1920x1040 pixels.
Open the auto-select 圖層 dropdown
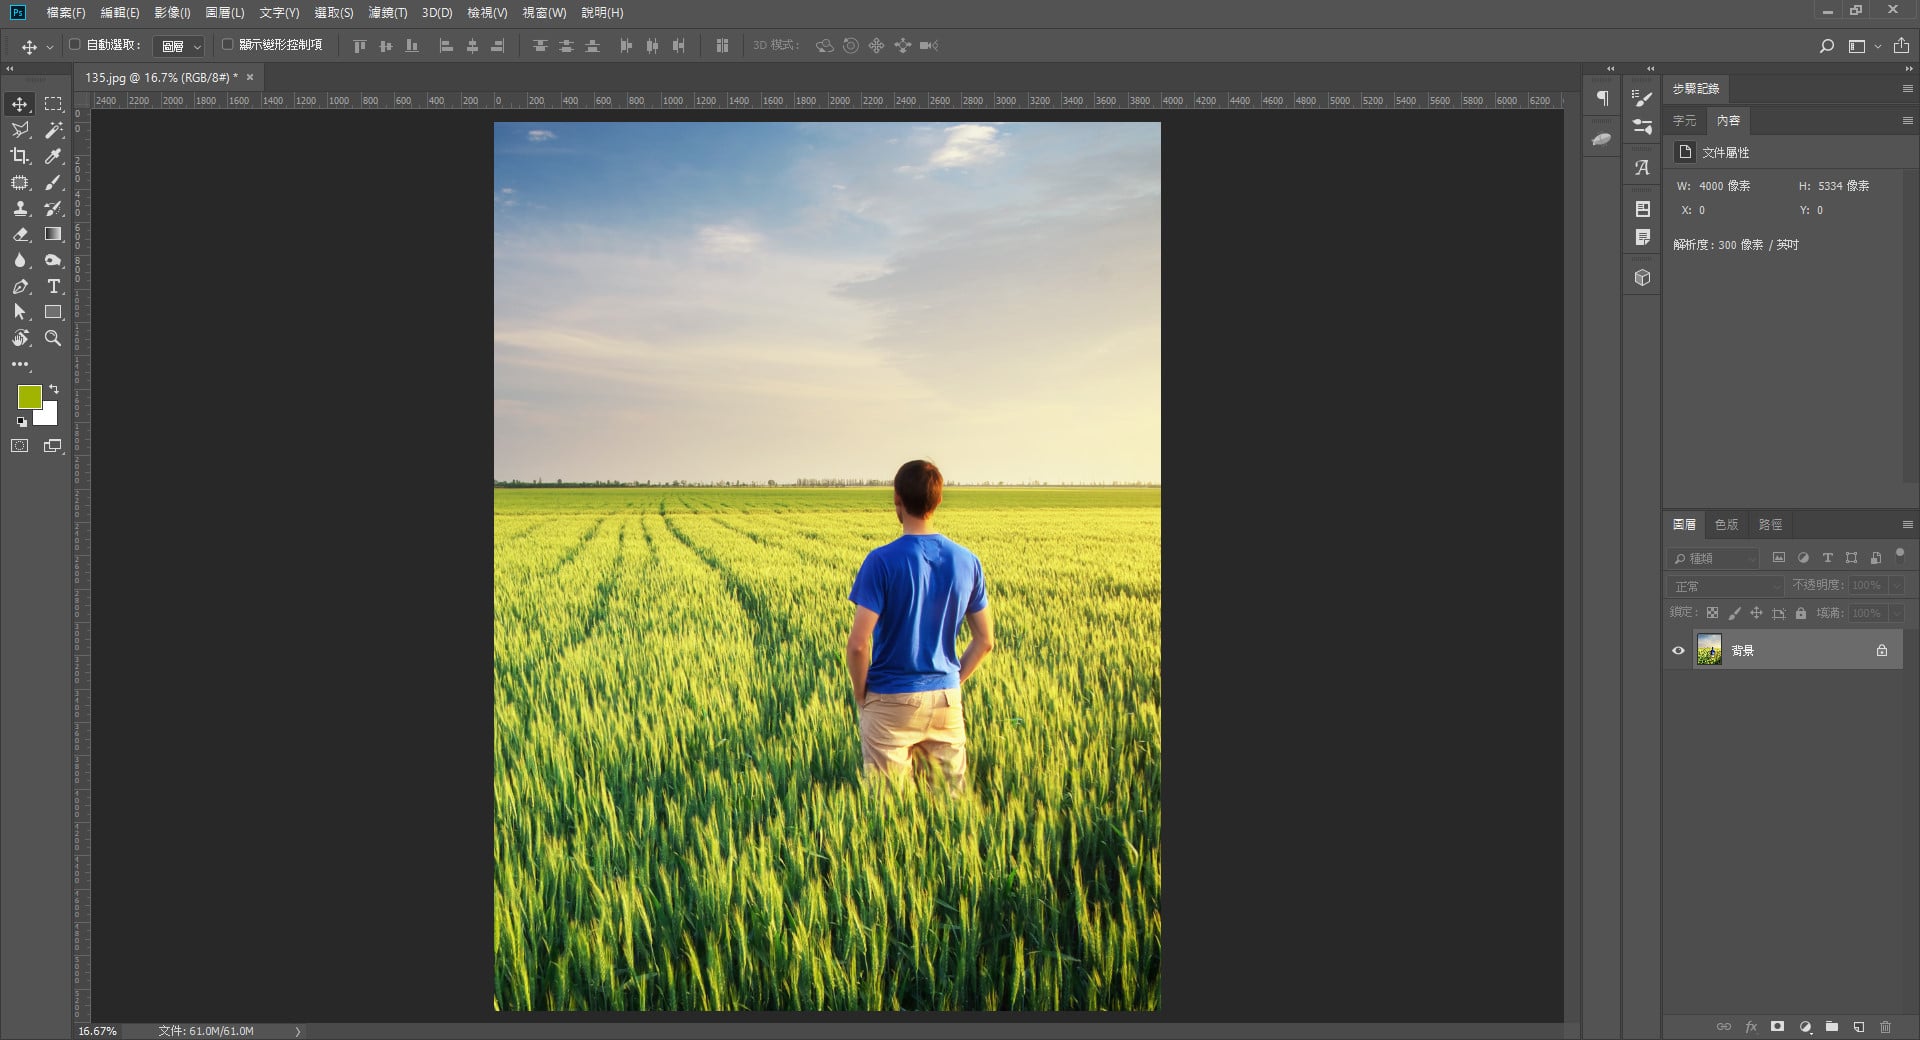click(x=181, y=46)
